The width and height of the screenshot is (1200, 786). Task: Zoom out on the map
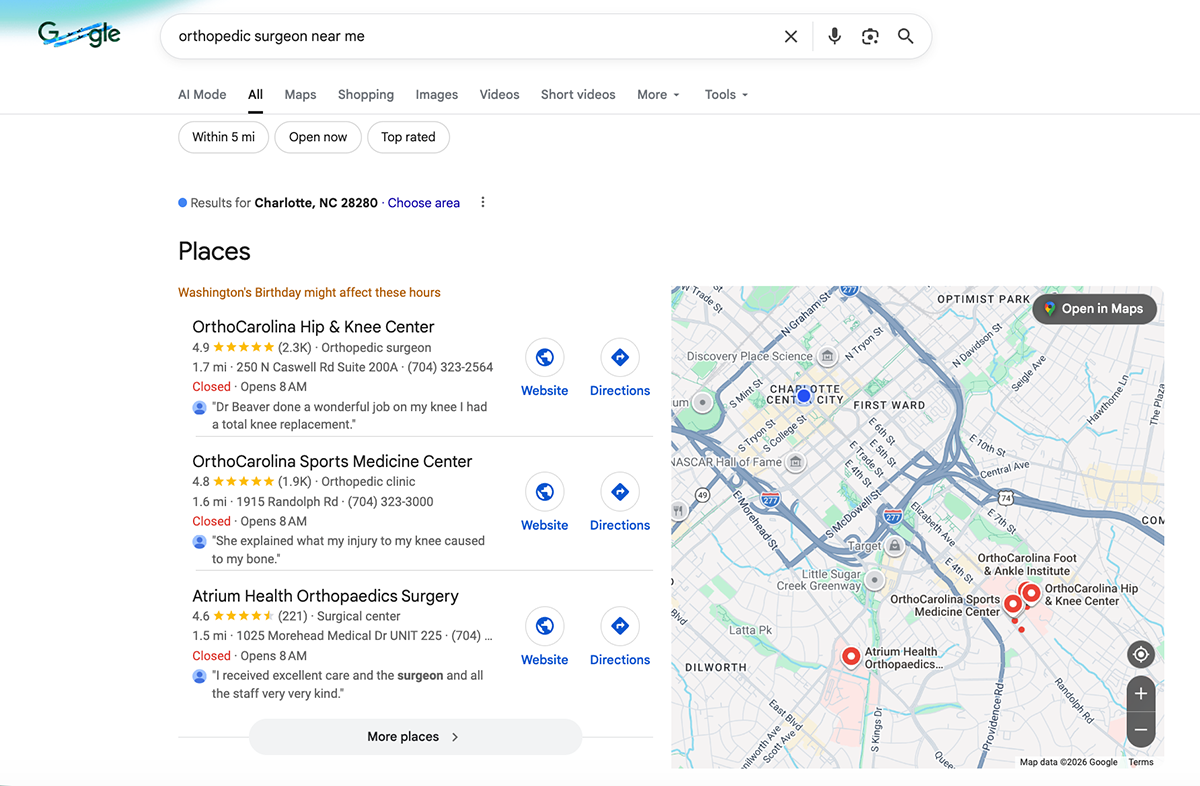pyautogui.click(x=1140, y=730)
